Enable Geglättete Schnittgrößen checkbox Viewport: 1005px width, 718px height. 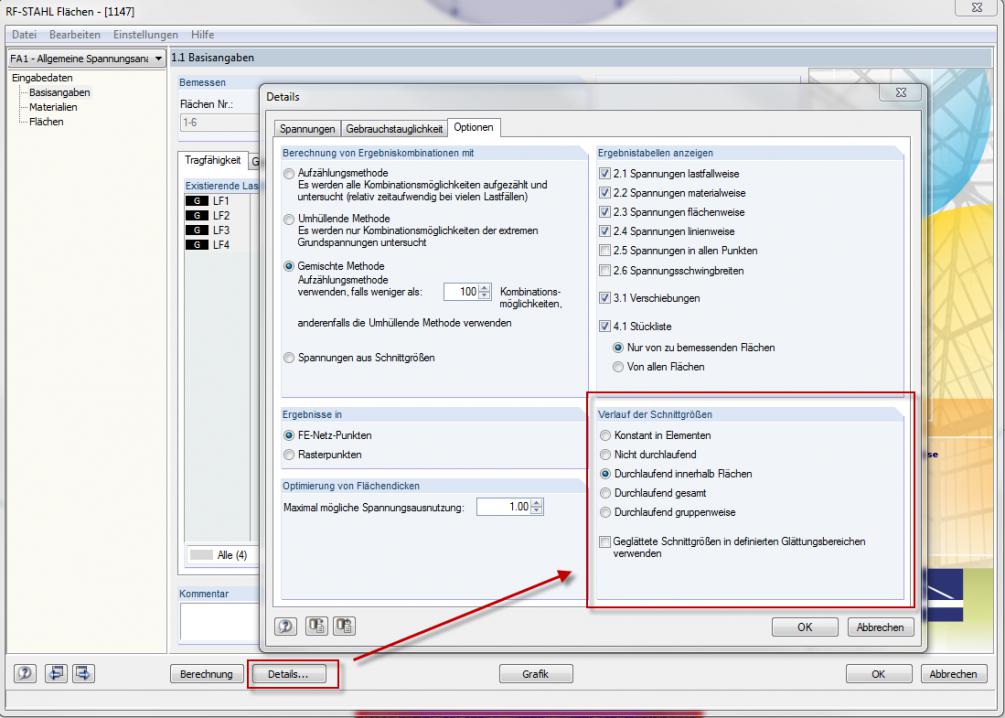604,542
